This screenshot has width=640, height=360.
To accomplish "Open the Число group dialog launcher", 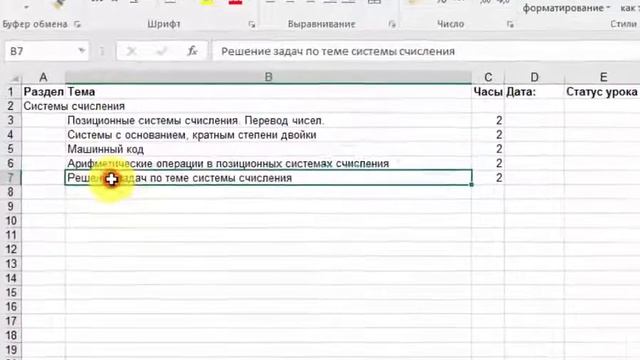I will [510, 24].
